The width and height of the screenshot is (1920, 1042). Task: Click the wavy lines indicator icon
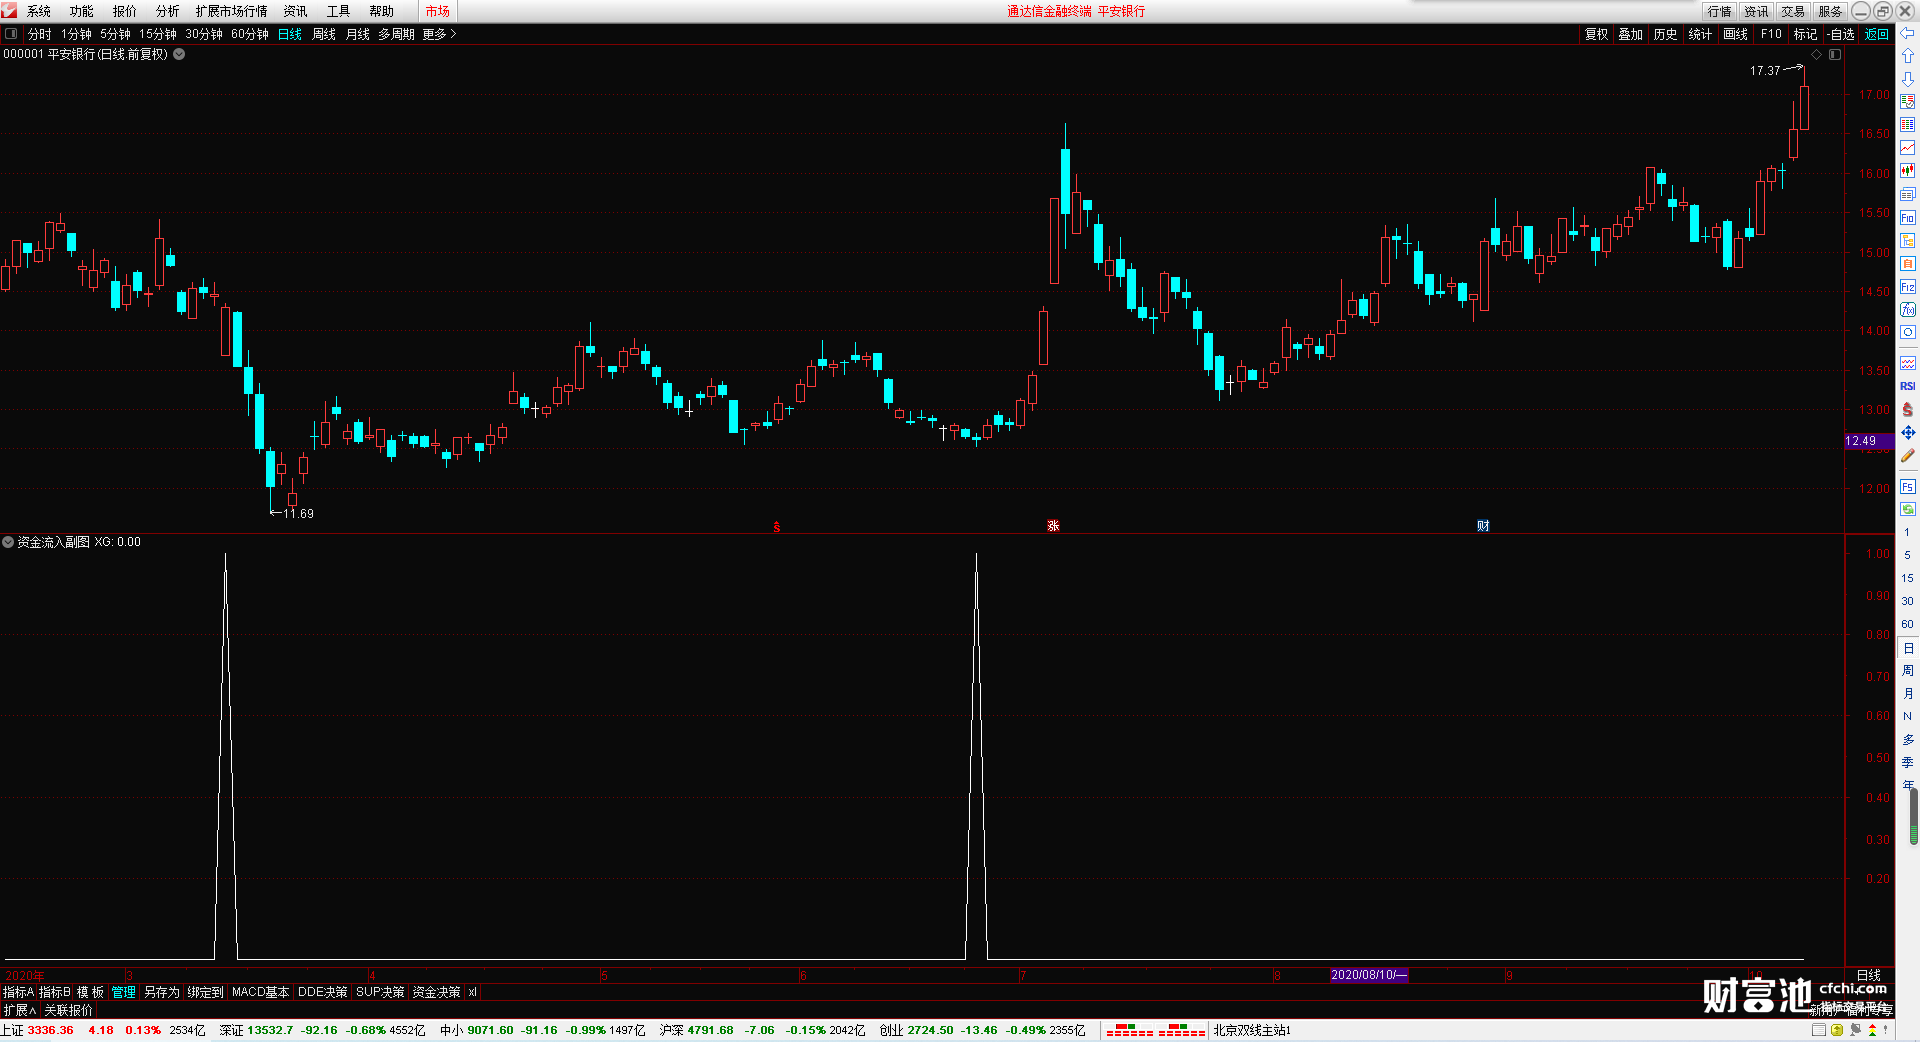[1907, 363]
